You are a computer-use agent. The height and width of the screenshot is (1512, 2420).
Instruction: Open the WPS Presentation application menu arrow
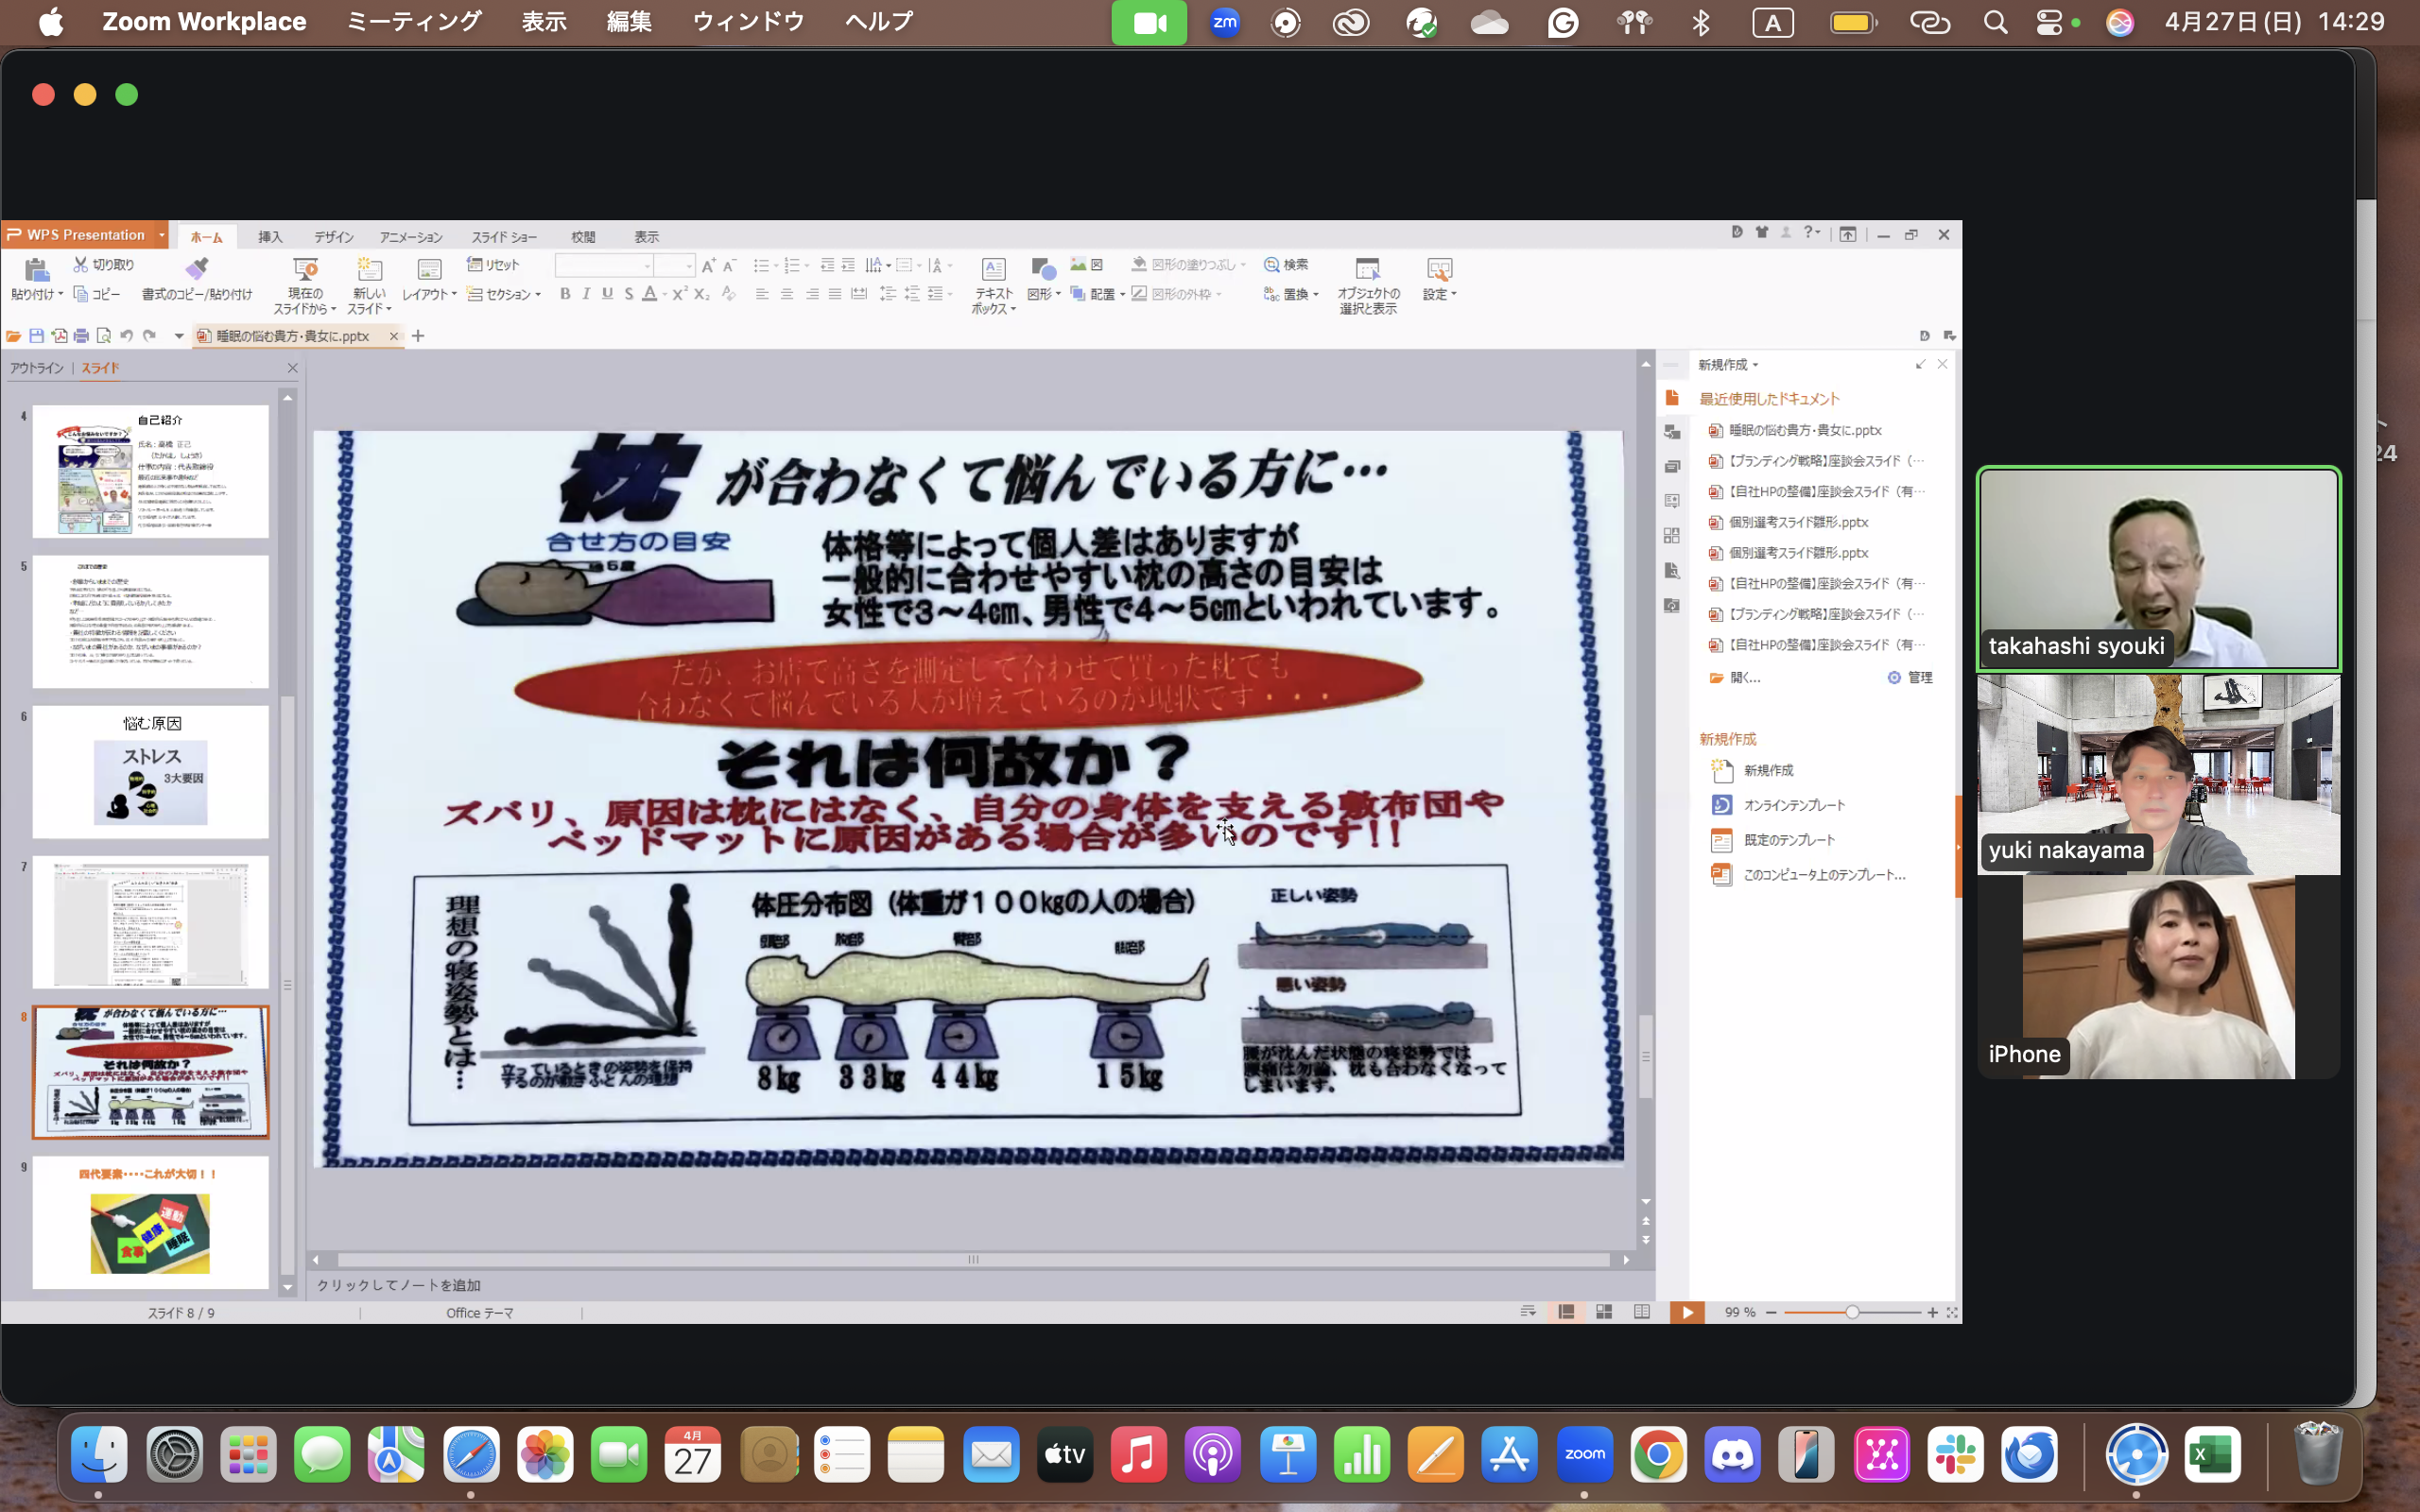coord(161,235)
